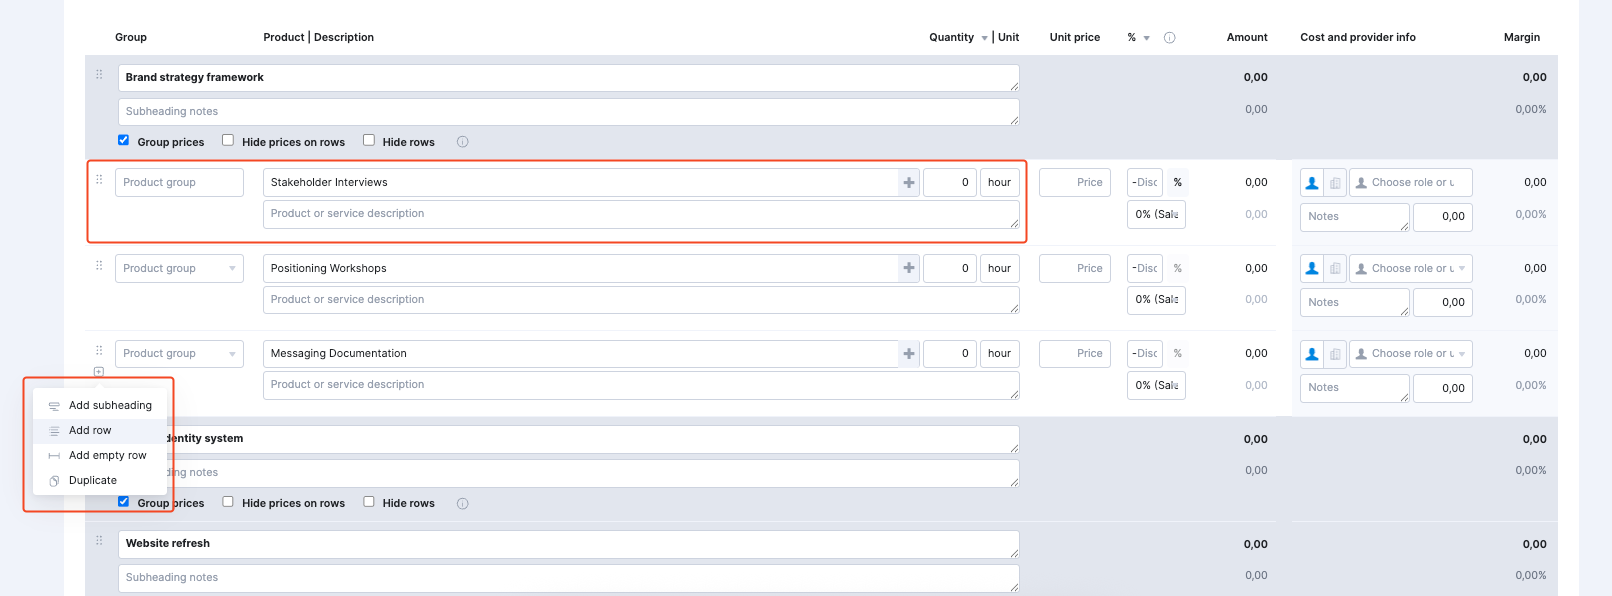Choose Duplicate in the context menu

93,481
